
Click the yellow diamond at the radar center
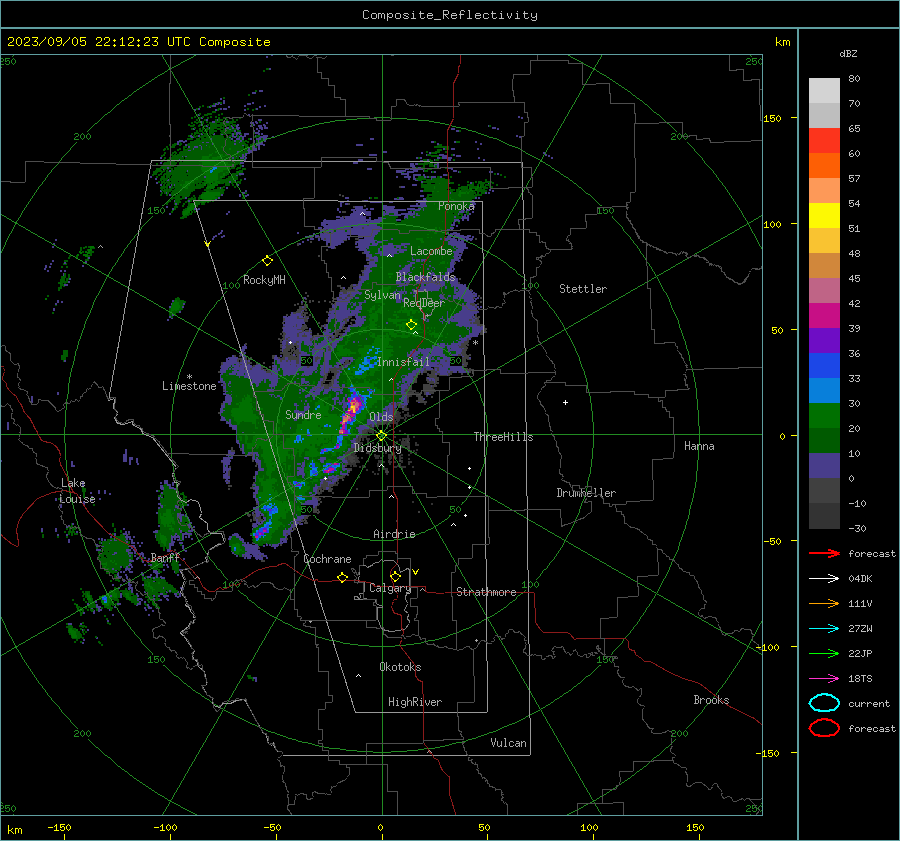[x=381, y=436]
